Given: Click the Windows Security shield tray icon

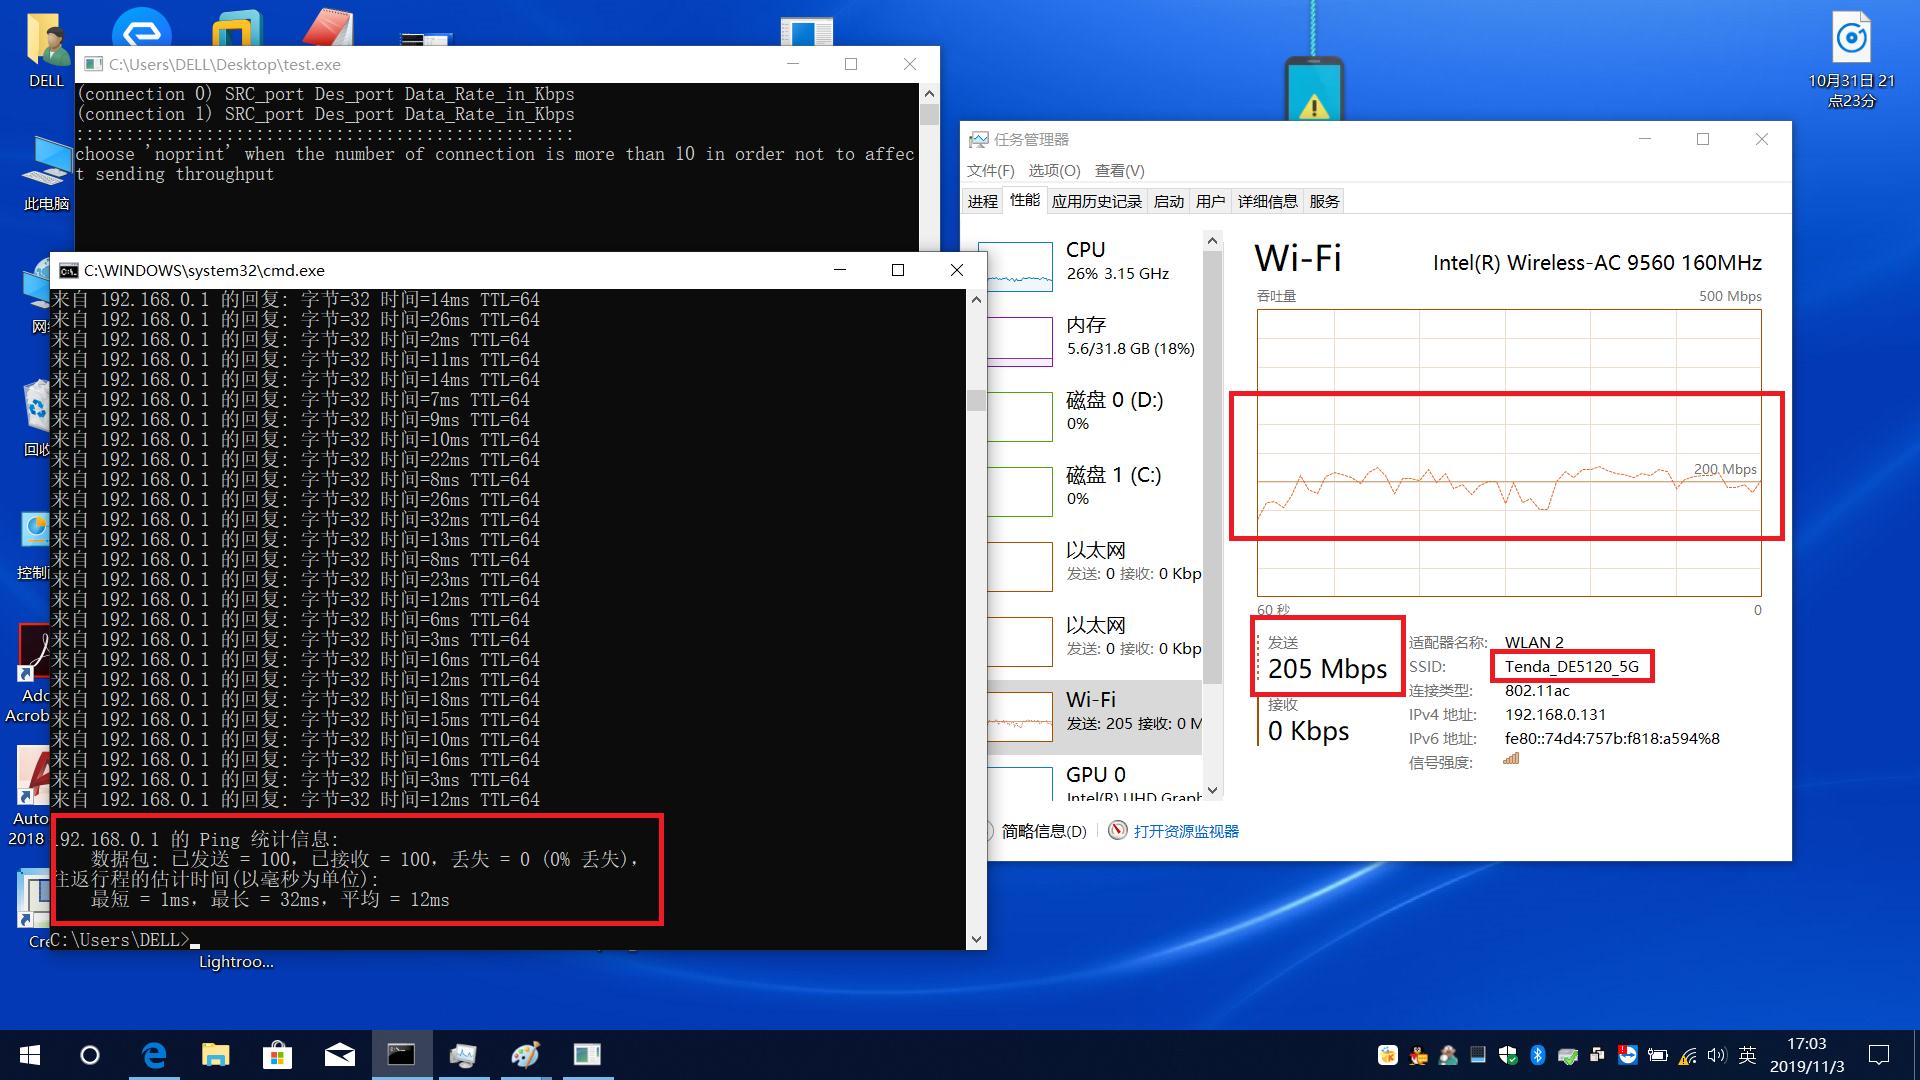Looking at the screenshot, I should pos(1508,1055).
